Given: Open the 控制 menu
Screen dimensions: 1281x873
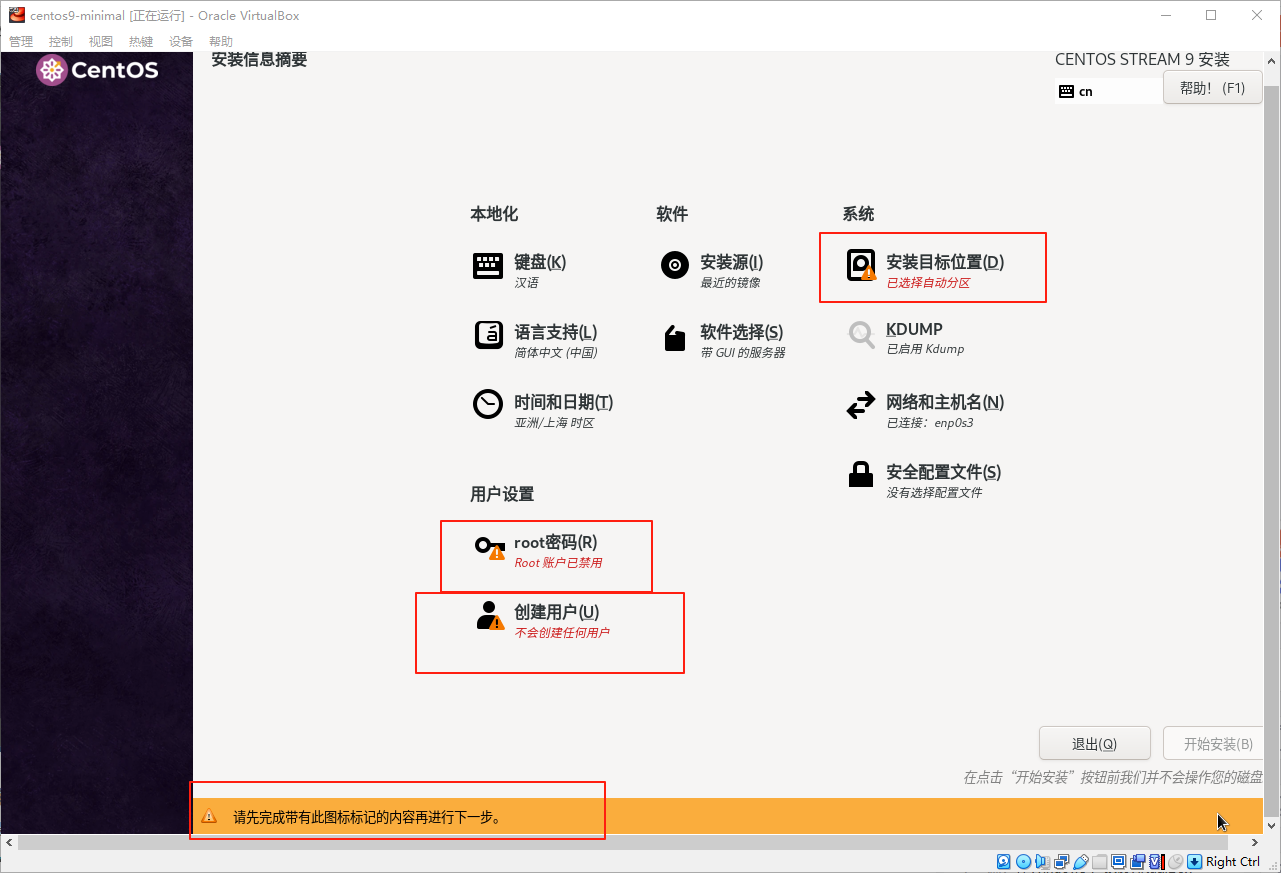Looking at the screenshot, I should [61, 41].
